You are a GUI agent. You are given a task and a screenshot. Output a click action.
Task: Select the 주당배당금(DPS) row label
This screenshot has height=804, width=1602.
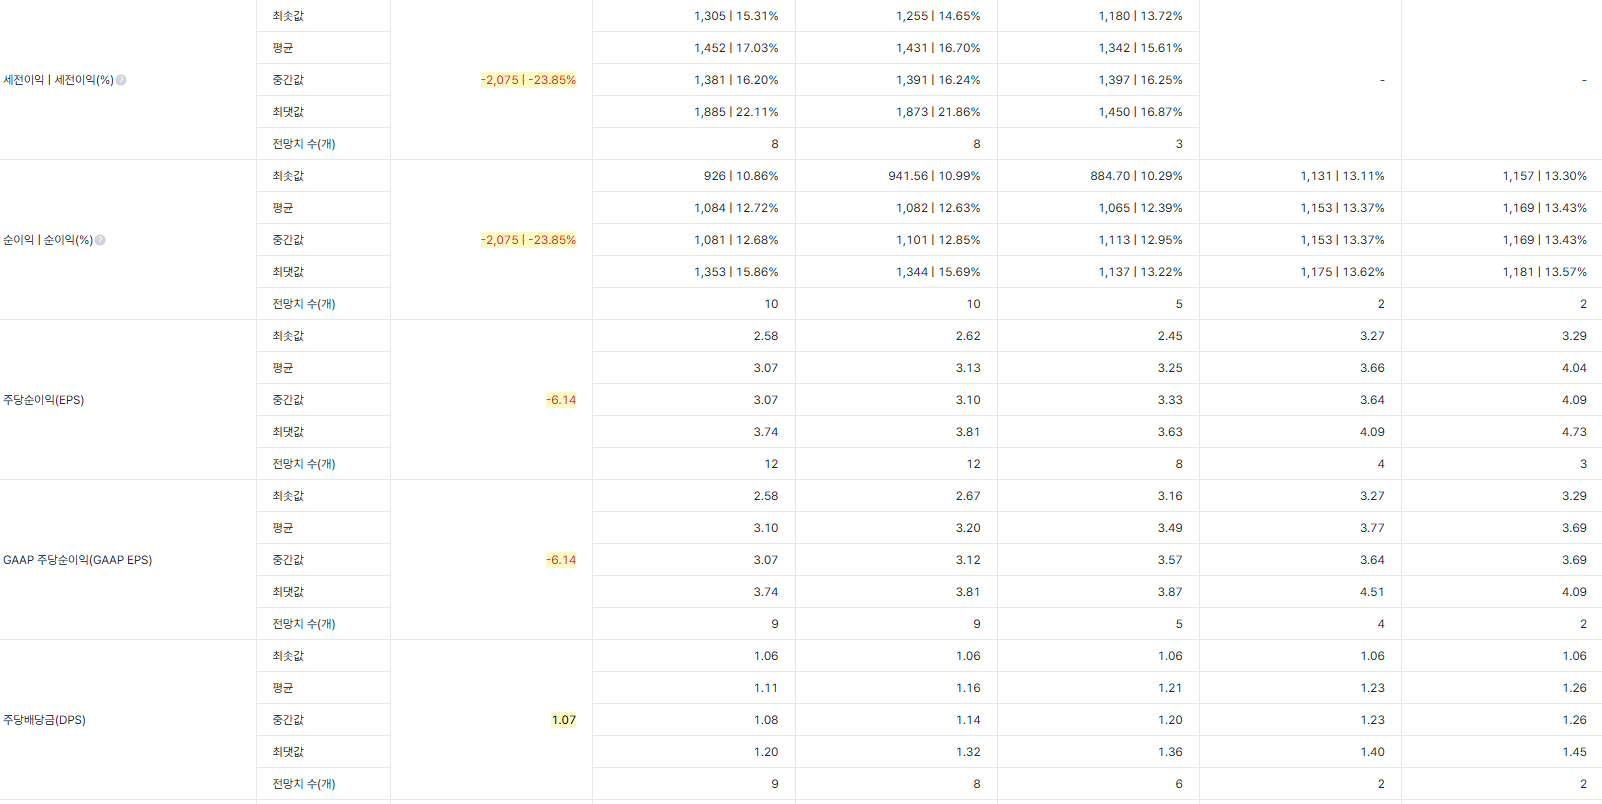(44, 720)
